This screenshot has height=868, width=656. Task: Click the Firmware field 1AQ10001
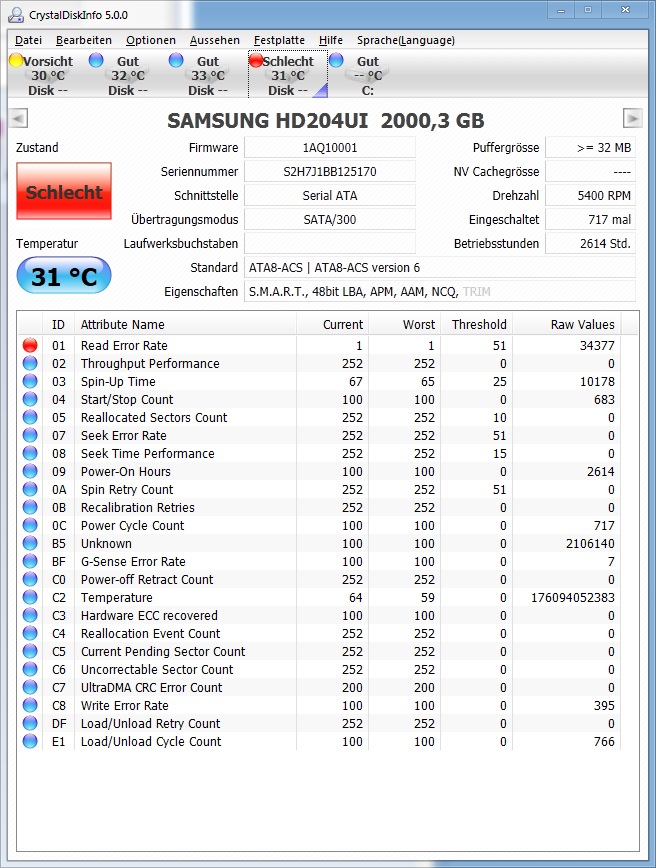click(330, 148)
